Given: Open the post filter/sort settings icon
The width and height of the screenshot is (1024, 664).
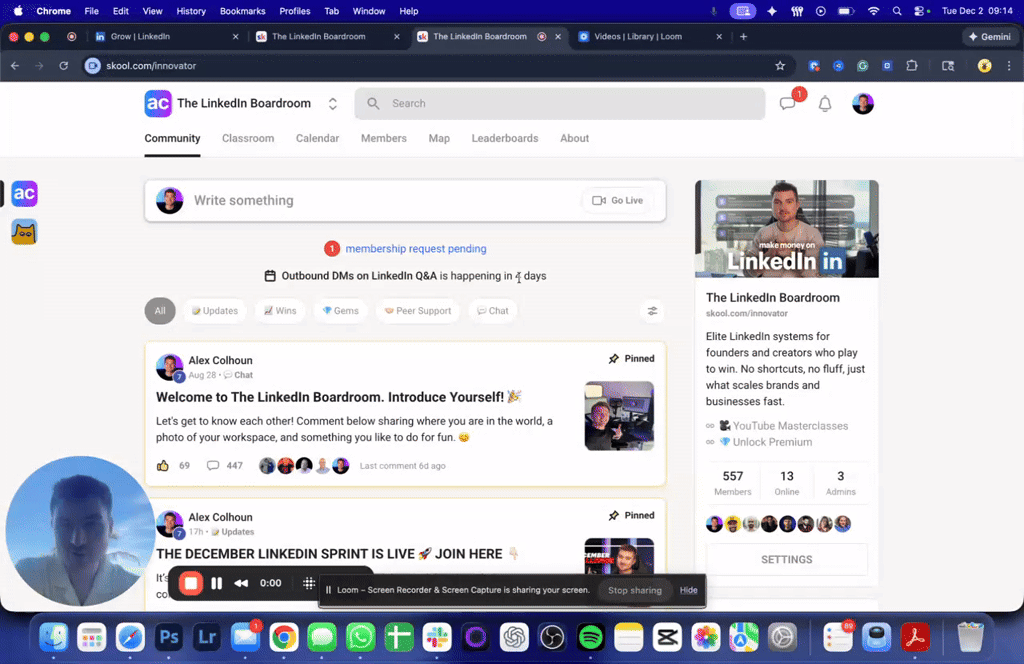Looking at the screenshot, I should pyautogui.click(x=652, y=311).
